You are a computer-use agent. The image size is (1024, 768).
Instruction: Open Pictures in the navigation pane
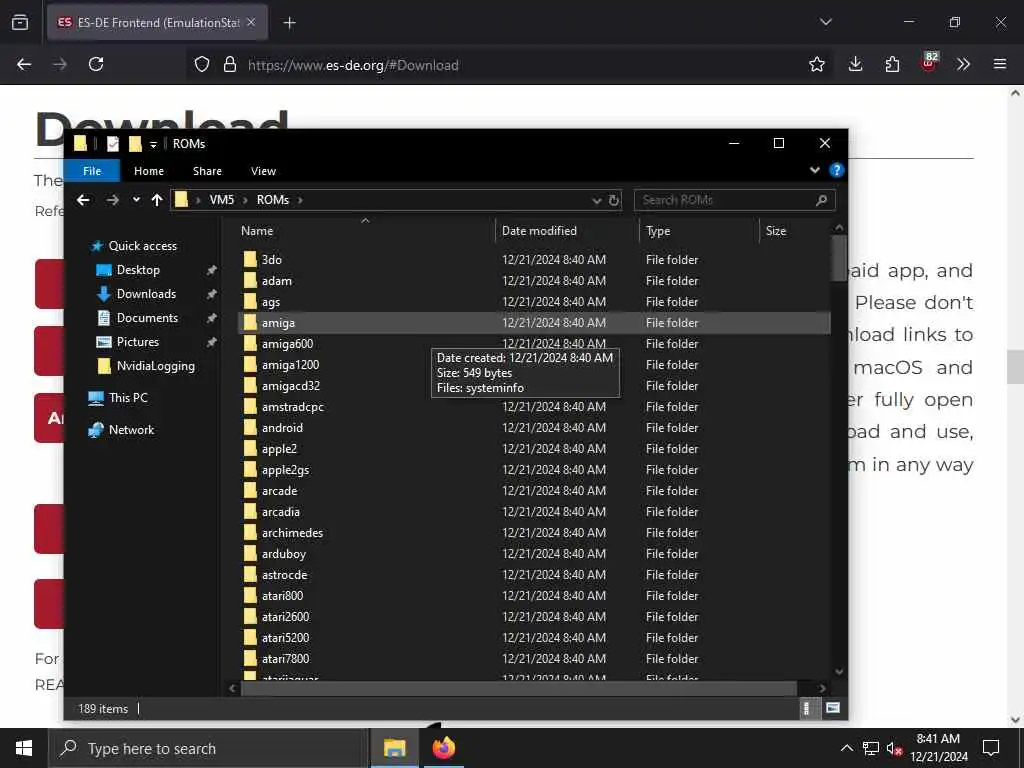click(137, 342)
